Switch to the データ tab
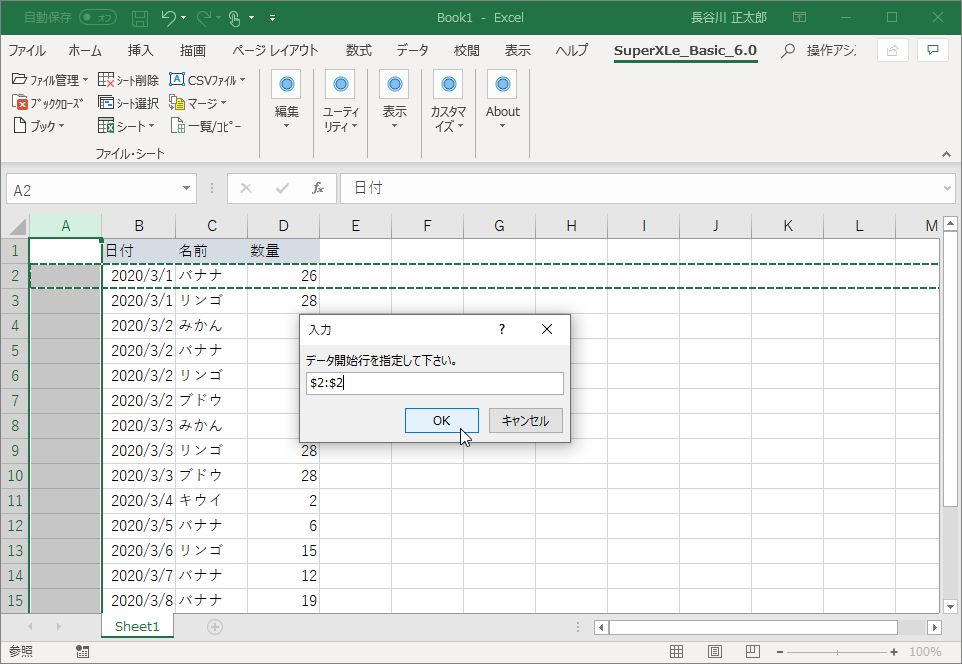Viewport: 962px width, 664px height. click(412, 50)
